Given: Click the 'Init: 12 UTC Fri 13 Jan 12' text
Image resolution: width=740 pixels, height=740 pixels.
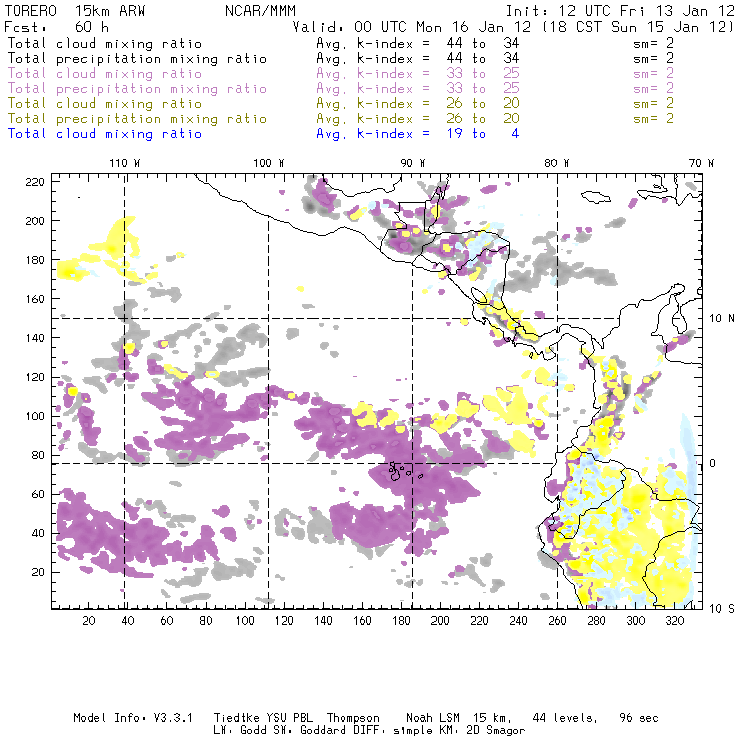Looking at the screenshot, I should (x=620, y=11).
